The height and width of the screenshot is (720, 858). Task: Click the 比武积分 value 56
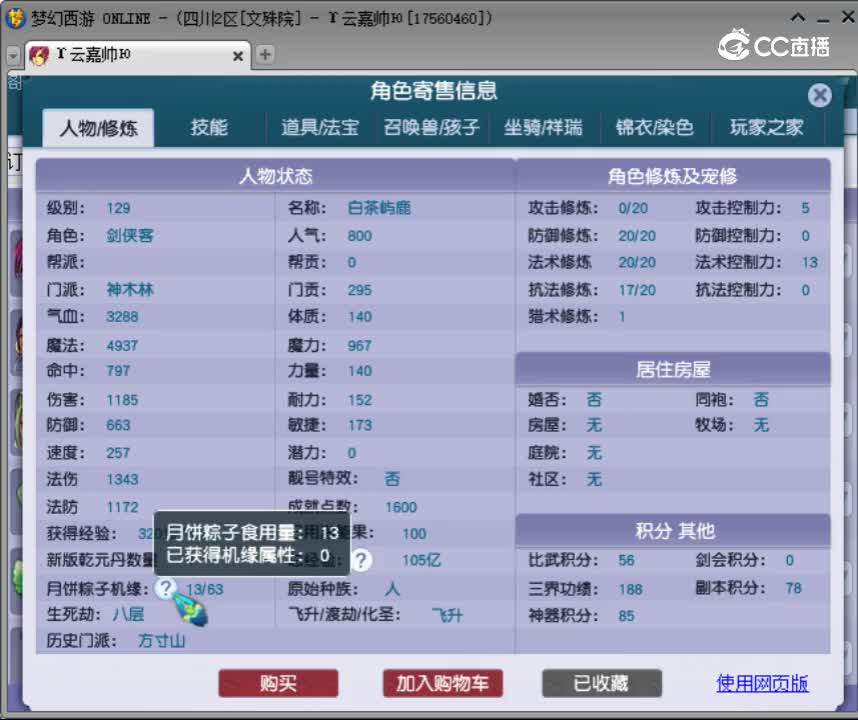(627, 560)
